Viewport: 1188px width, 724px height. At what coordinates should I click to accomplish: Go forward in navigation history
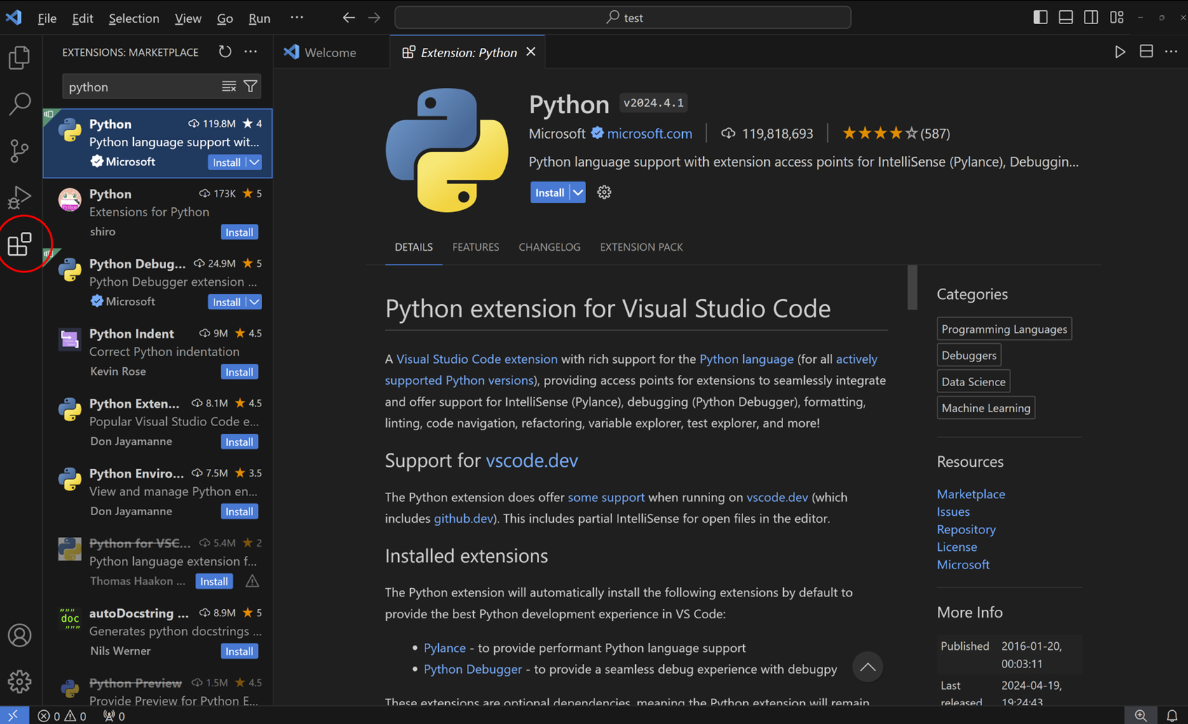(x=374, y=17)
